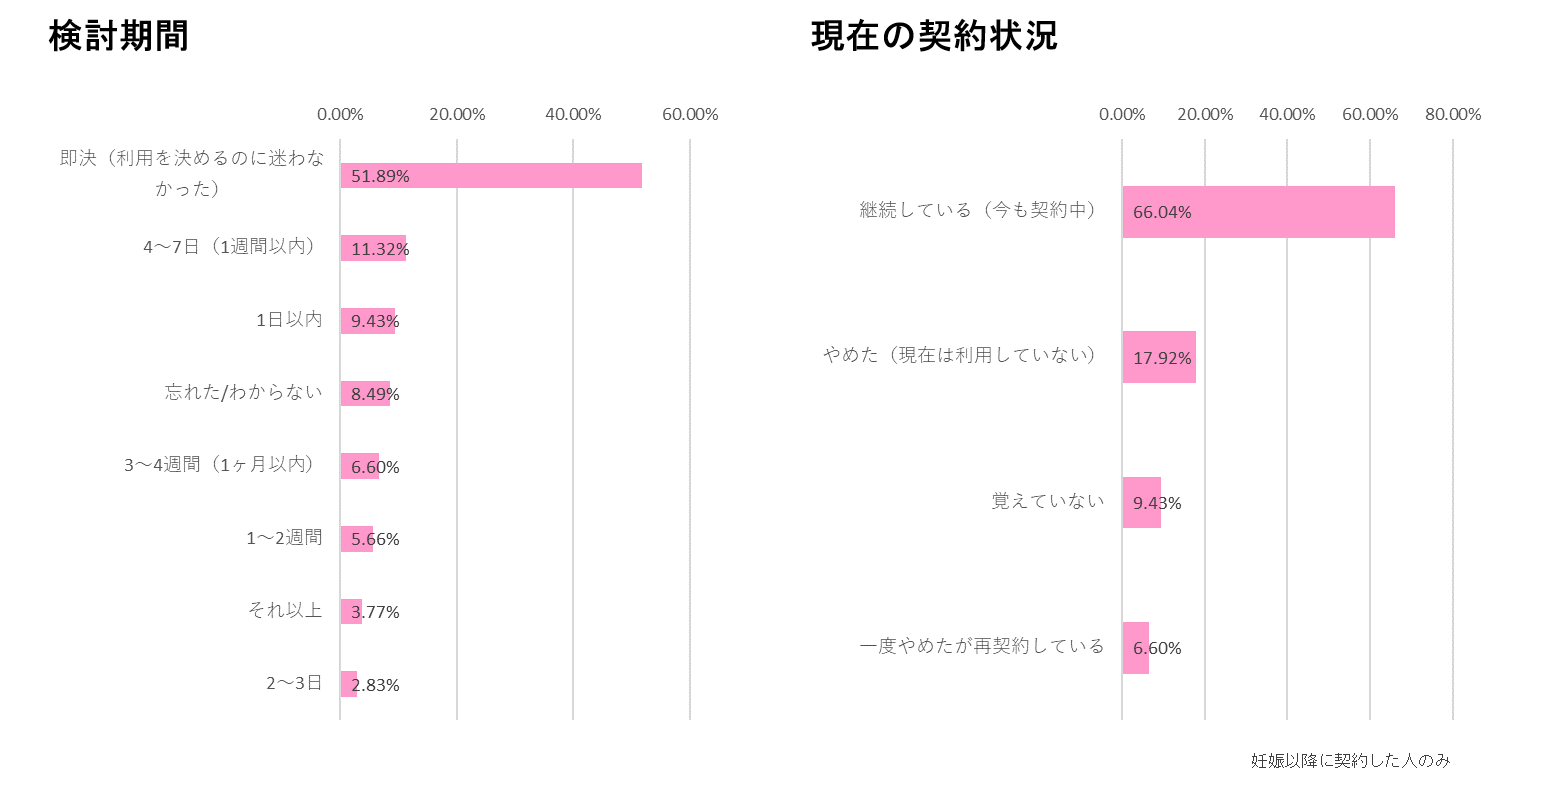The width and height of the screenshot is (1550, 789).
Task: Click the 覚えていない category label
Action: point(1048,501)
